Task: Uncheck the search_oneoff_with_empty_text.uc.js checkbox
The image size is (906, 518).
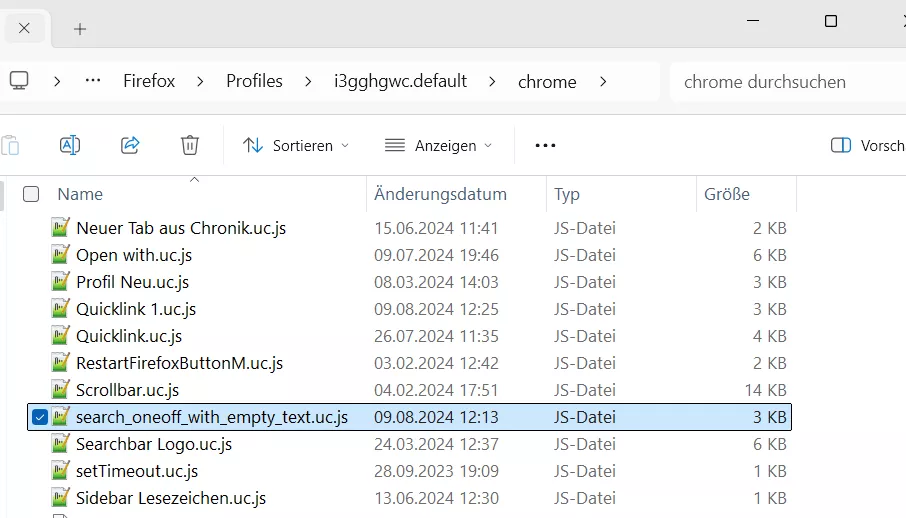Action: coord(40,417)
